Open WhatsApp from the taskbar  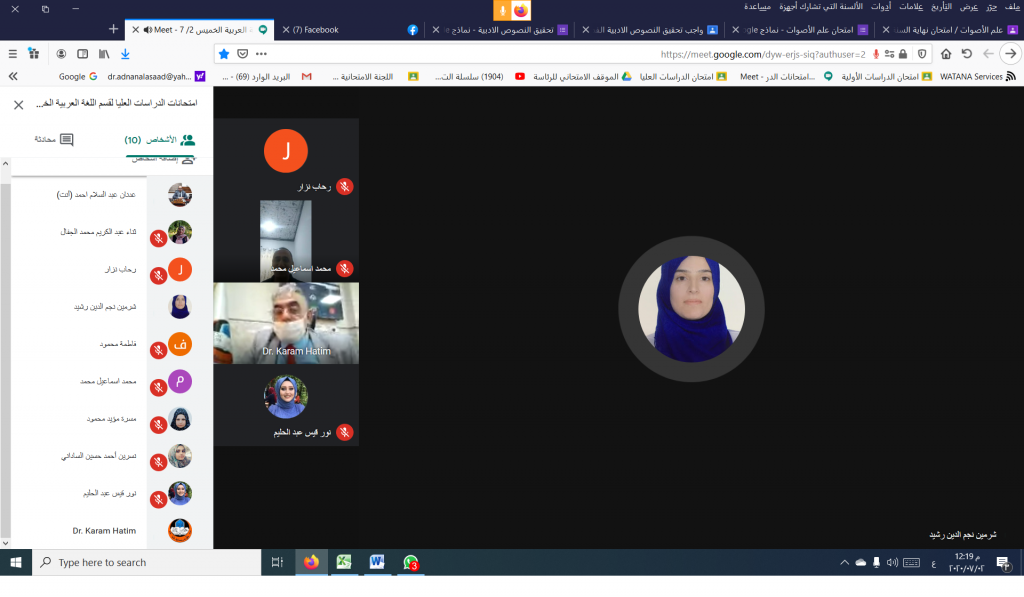(x=410, y=563)
